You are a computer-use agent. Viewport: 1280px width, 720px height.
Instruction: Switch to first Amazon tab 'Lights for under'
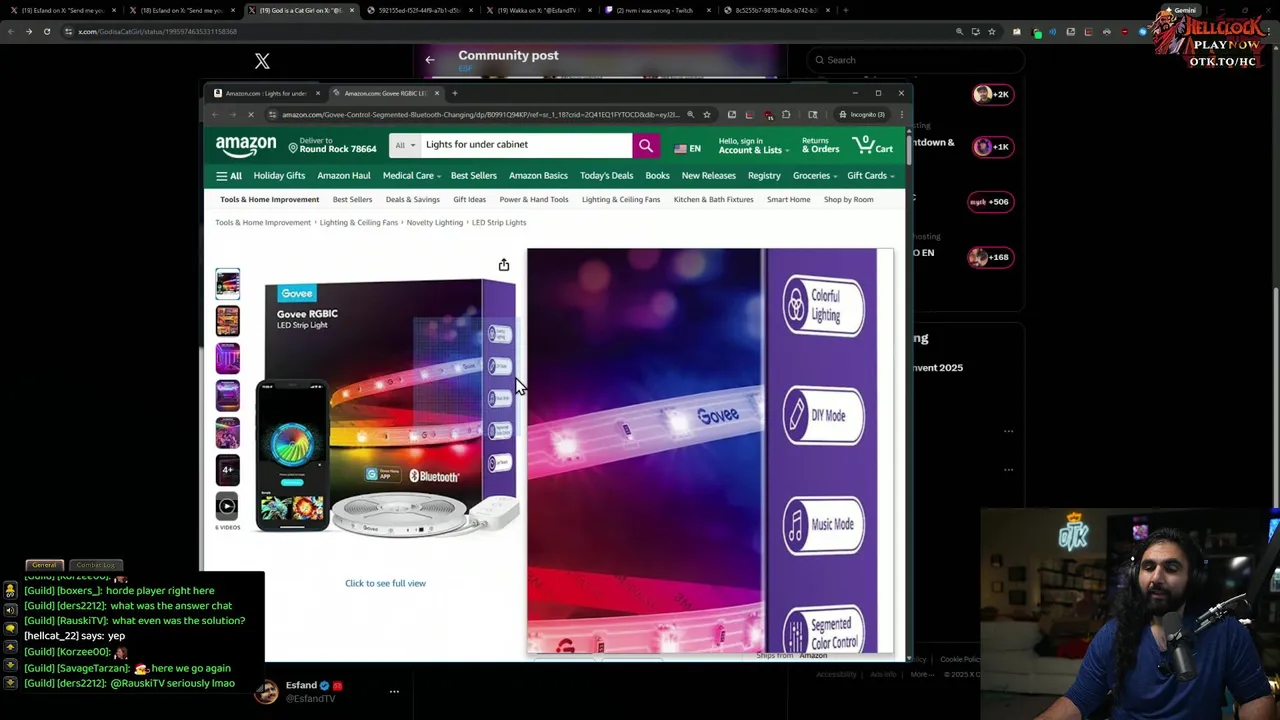(x=266, y=93)
